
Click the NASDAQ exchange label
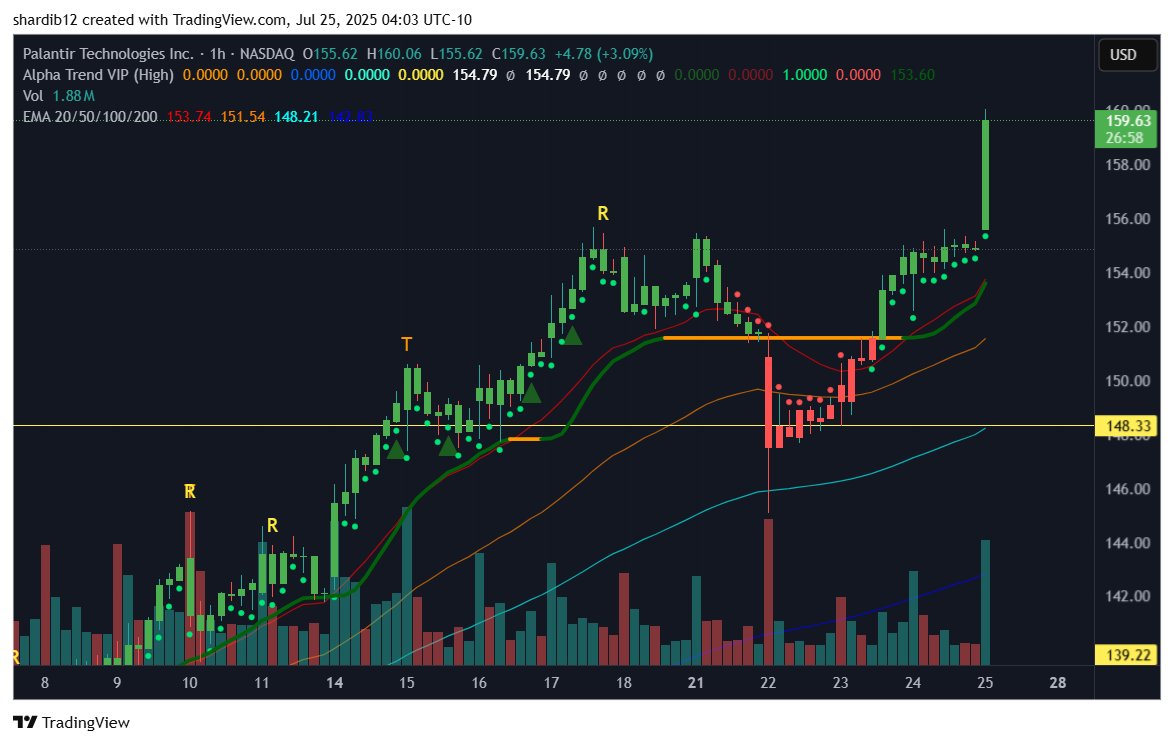267,54
